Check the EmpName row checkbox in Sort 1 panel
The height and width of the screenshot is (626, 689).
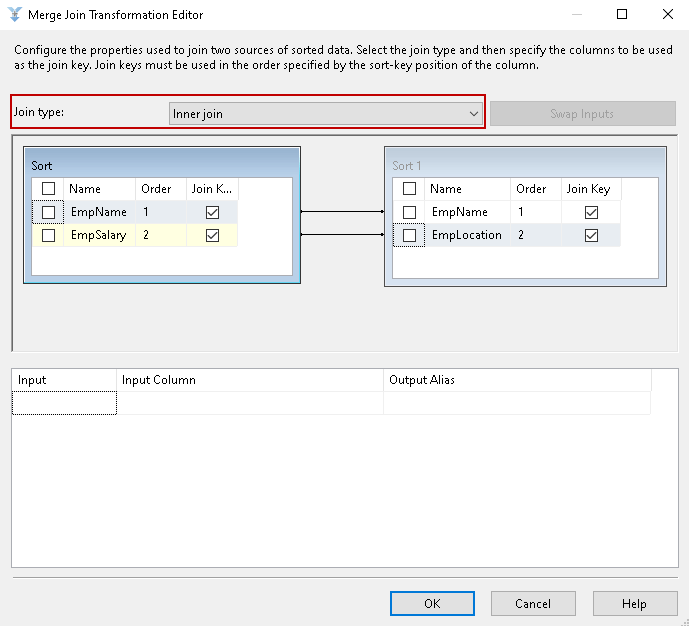pos(409,212)
